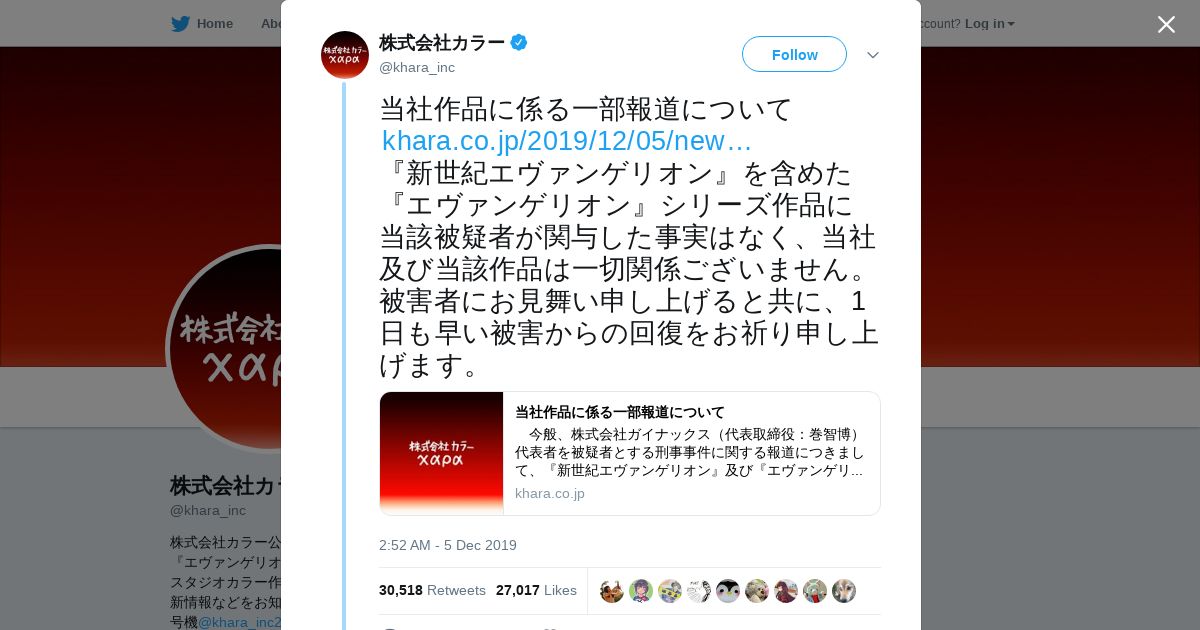This screenshot has height=630, width=1200.
Task: Select the manga sketch liker avatar
Action: click(x=699, y=591)
